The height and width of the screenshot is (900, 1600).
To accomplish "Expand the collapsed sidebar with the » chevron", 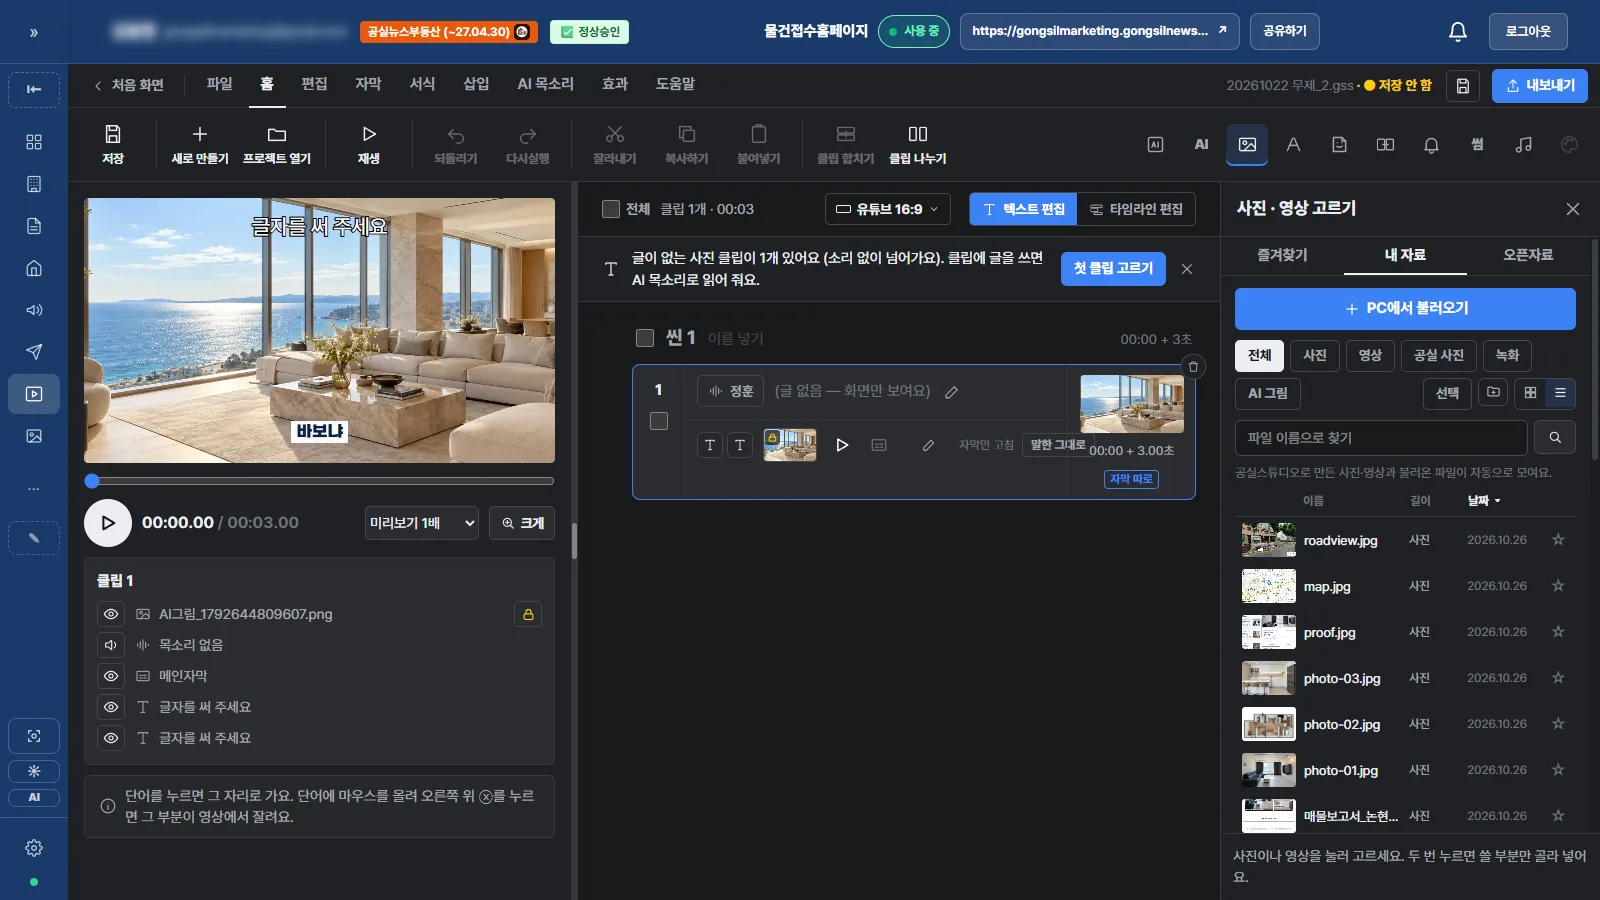I will pos(34,33).
